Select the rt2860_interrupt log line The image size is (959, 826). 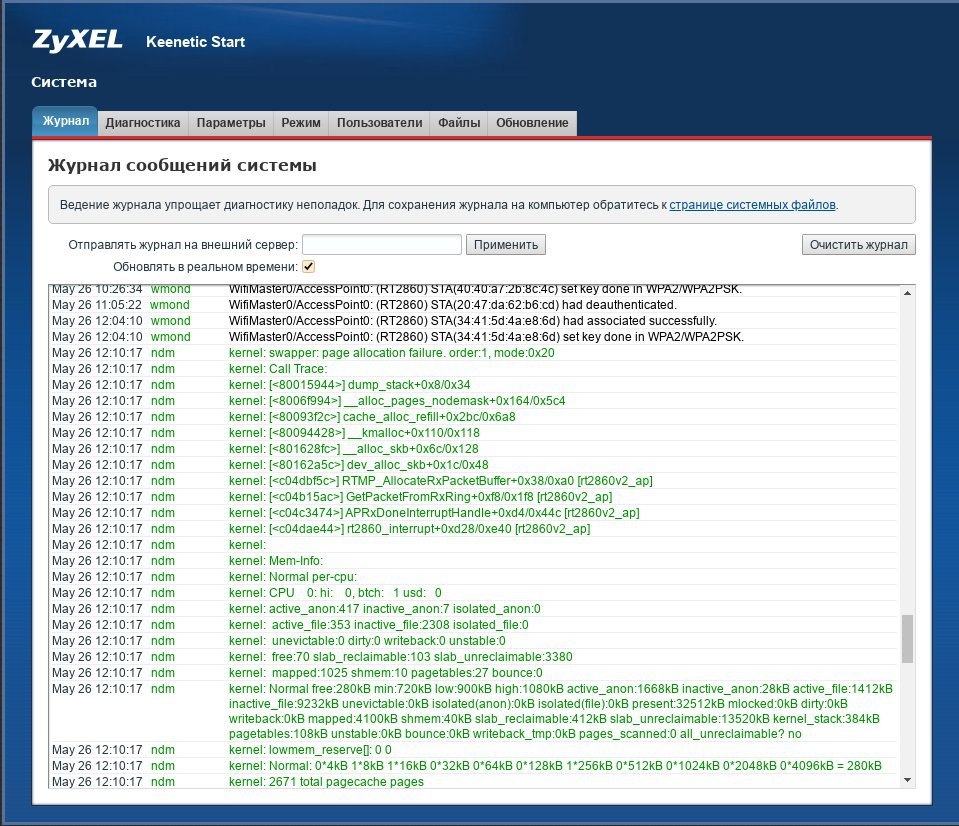pyautogui.click(x=474, y=528)
